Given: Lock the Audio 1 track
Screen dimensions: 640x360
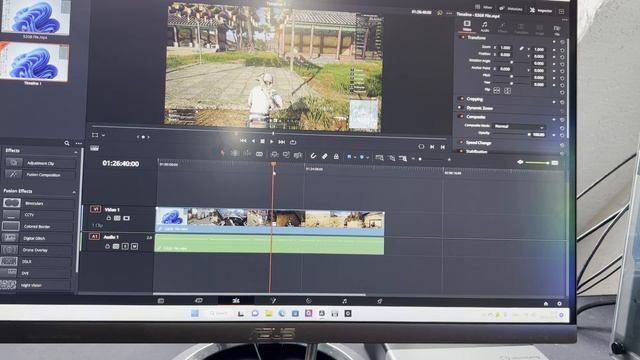Looking at the screenshot, I should [x=107, y=246].
